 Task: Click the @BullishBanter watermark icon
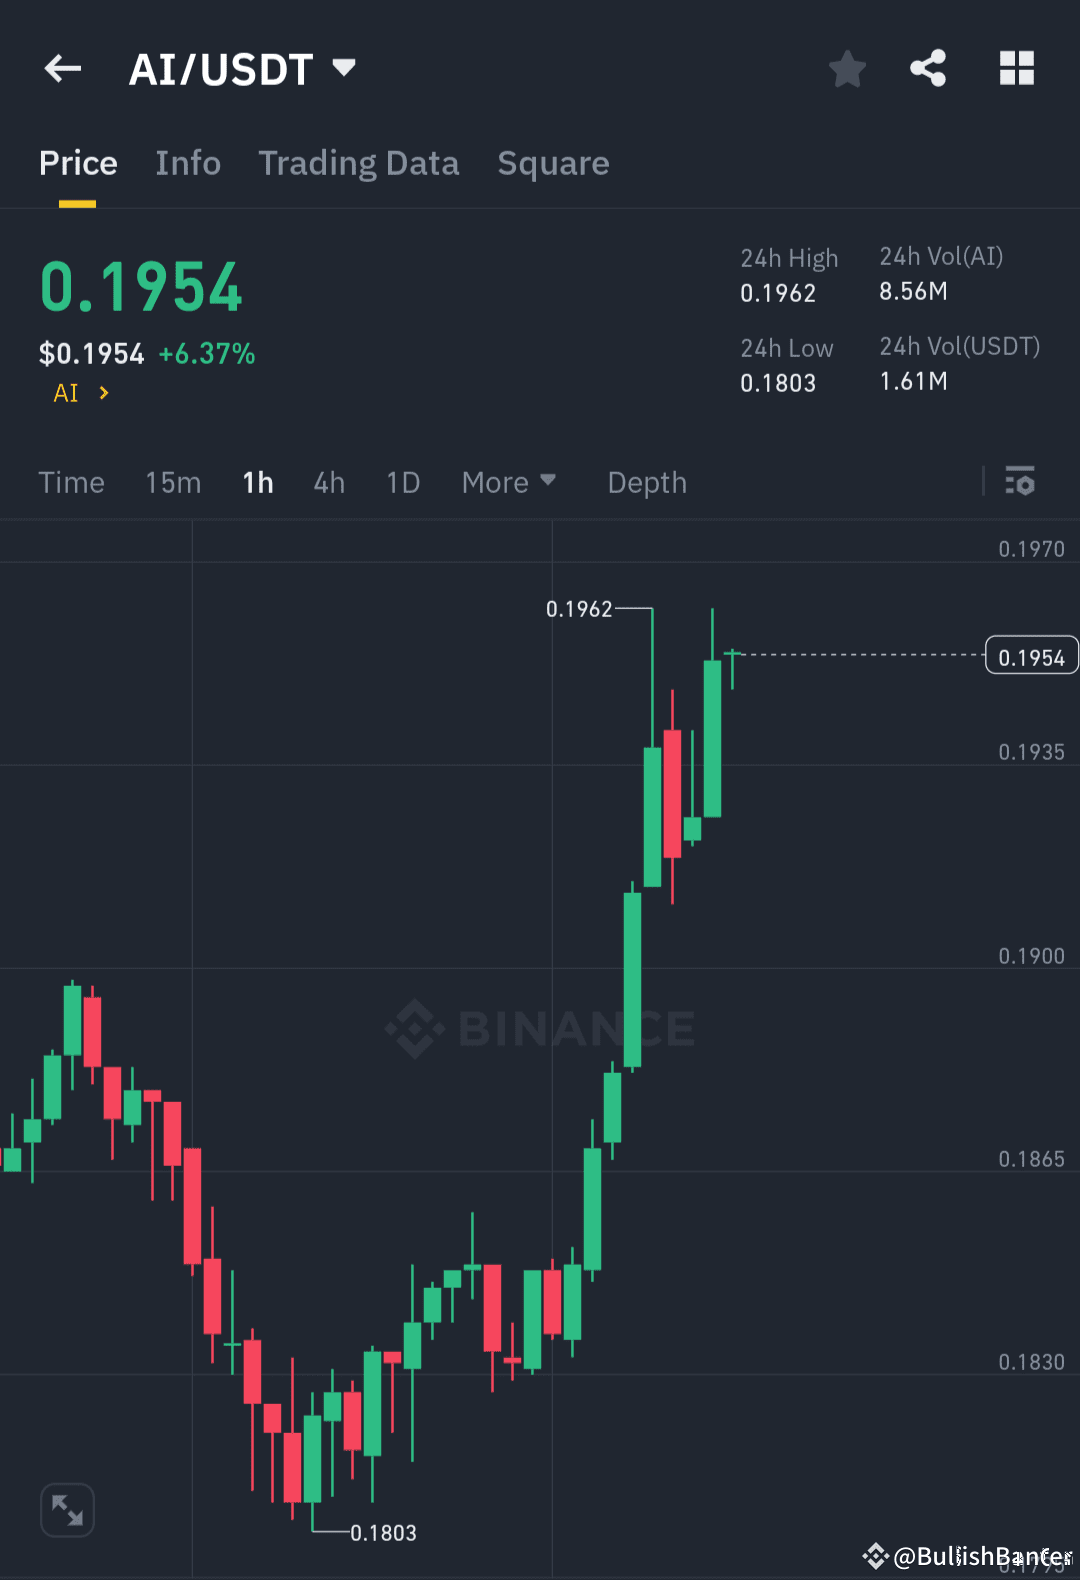[x=875, y=1555]
